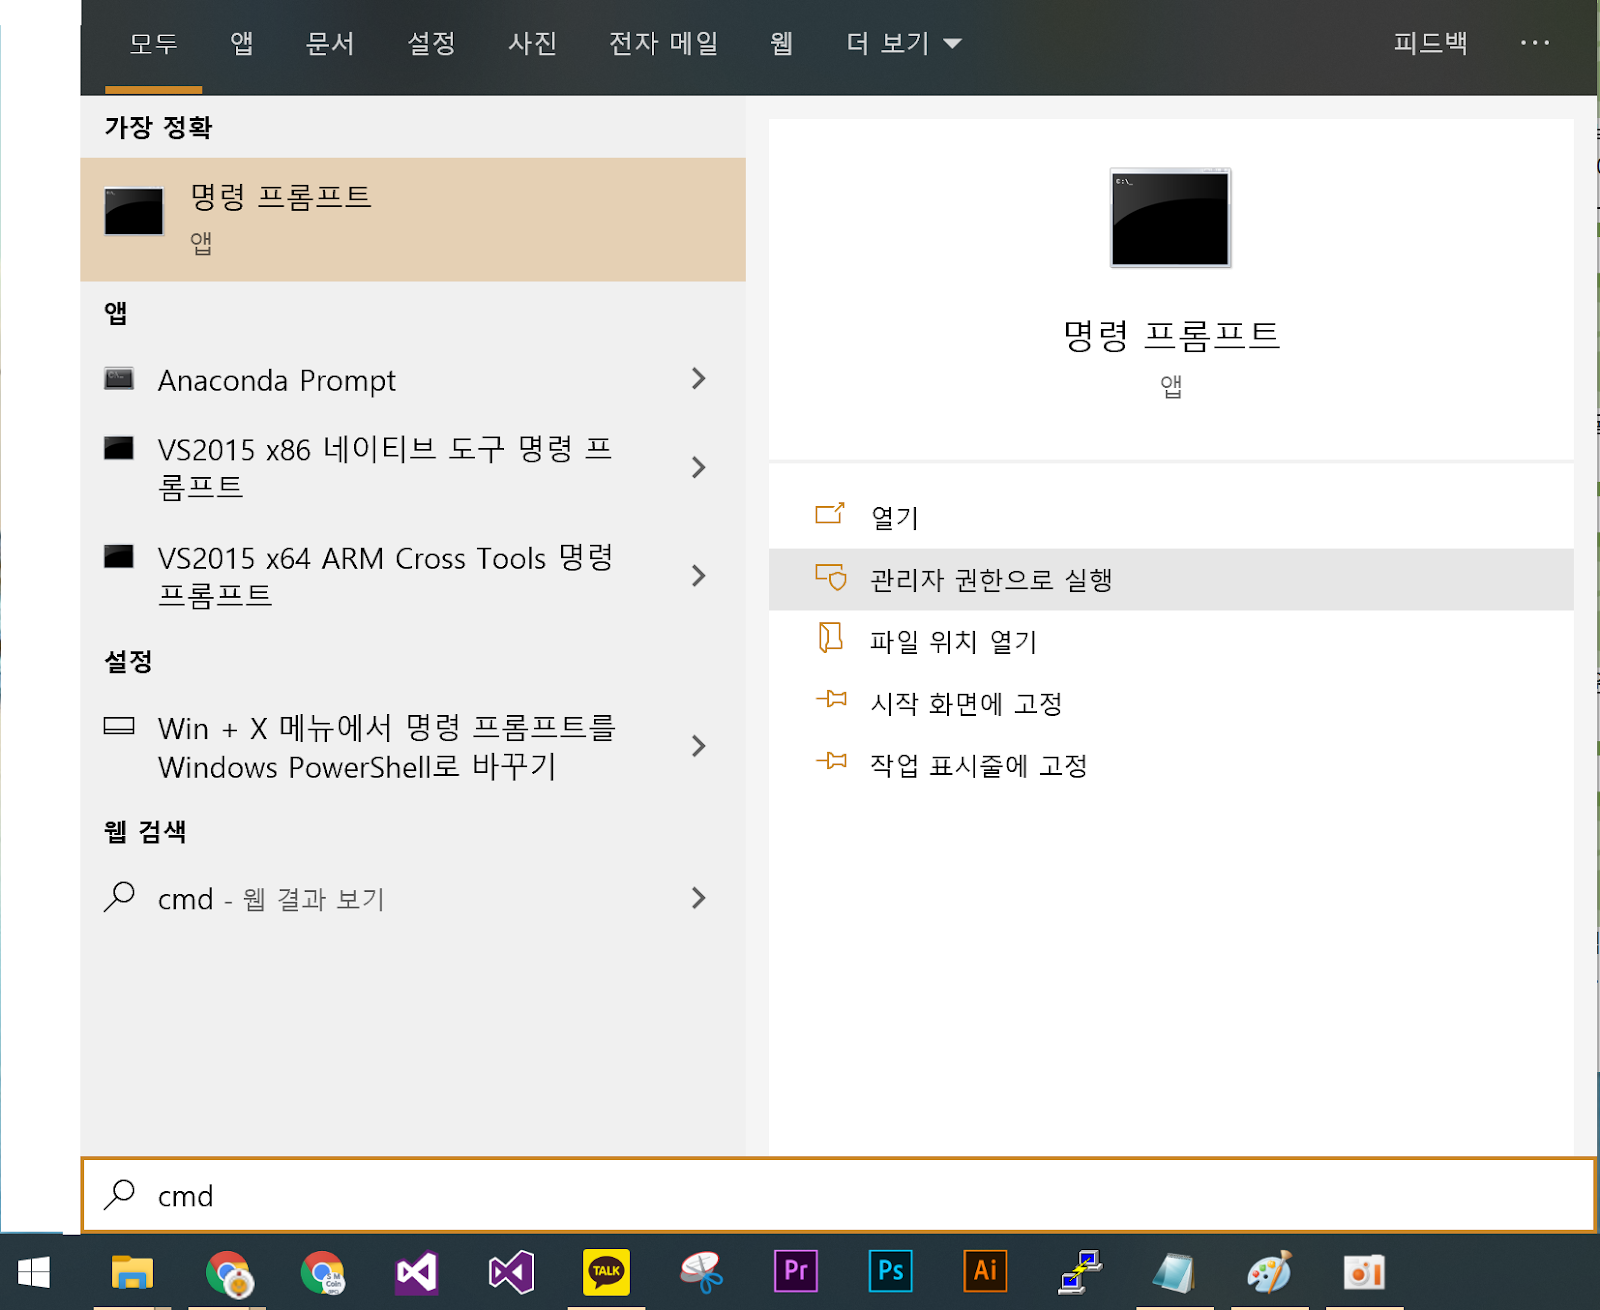Open the outlined Visual Studio icon
The image size is (1600, 1310).
click(511, 1273)
